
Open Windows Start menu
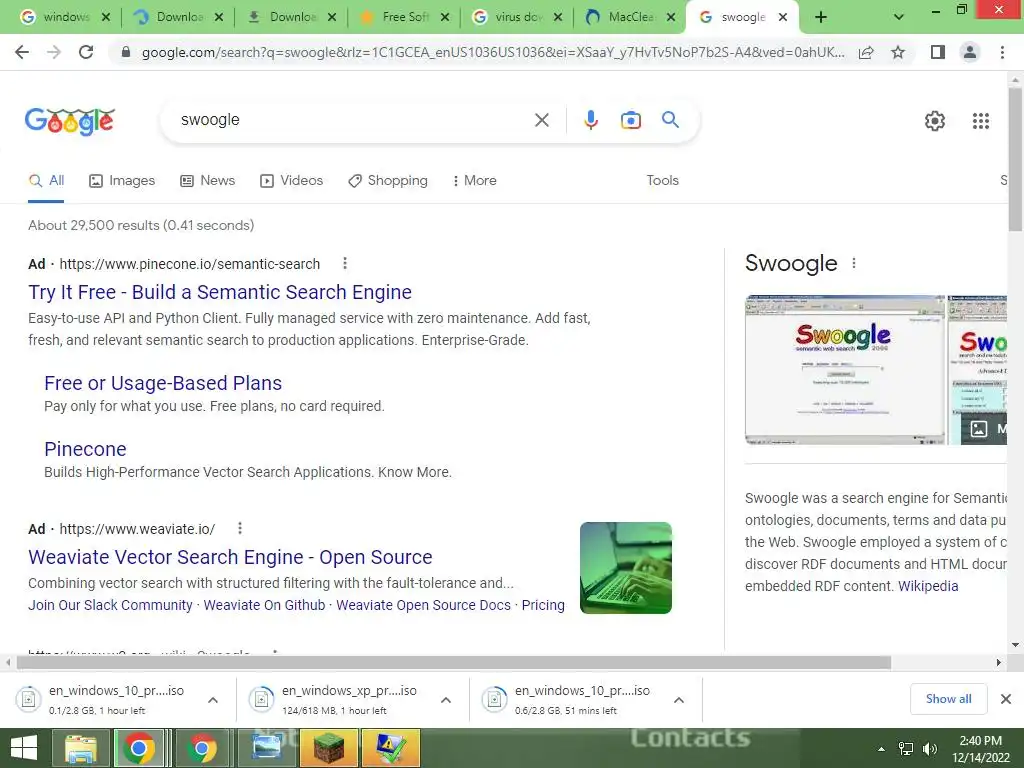(x=24, y=748)
